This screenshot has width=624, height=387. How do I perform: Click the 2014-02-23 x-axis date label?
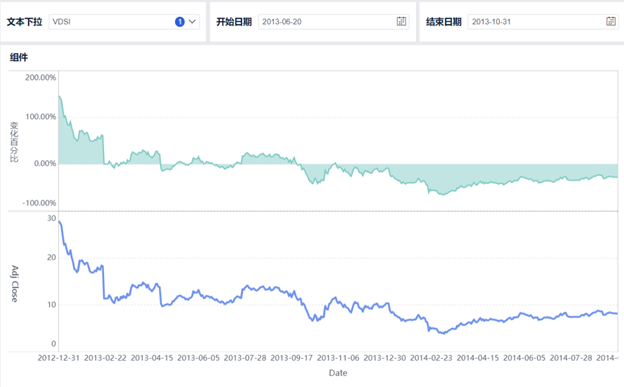pyautogui.click(x=431, y=358)
